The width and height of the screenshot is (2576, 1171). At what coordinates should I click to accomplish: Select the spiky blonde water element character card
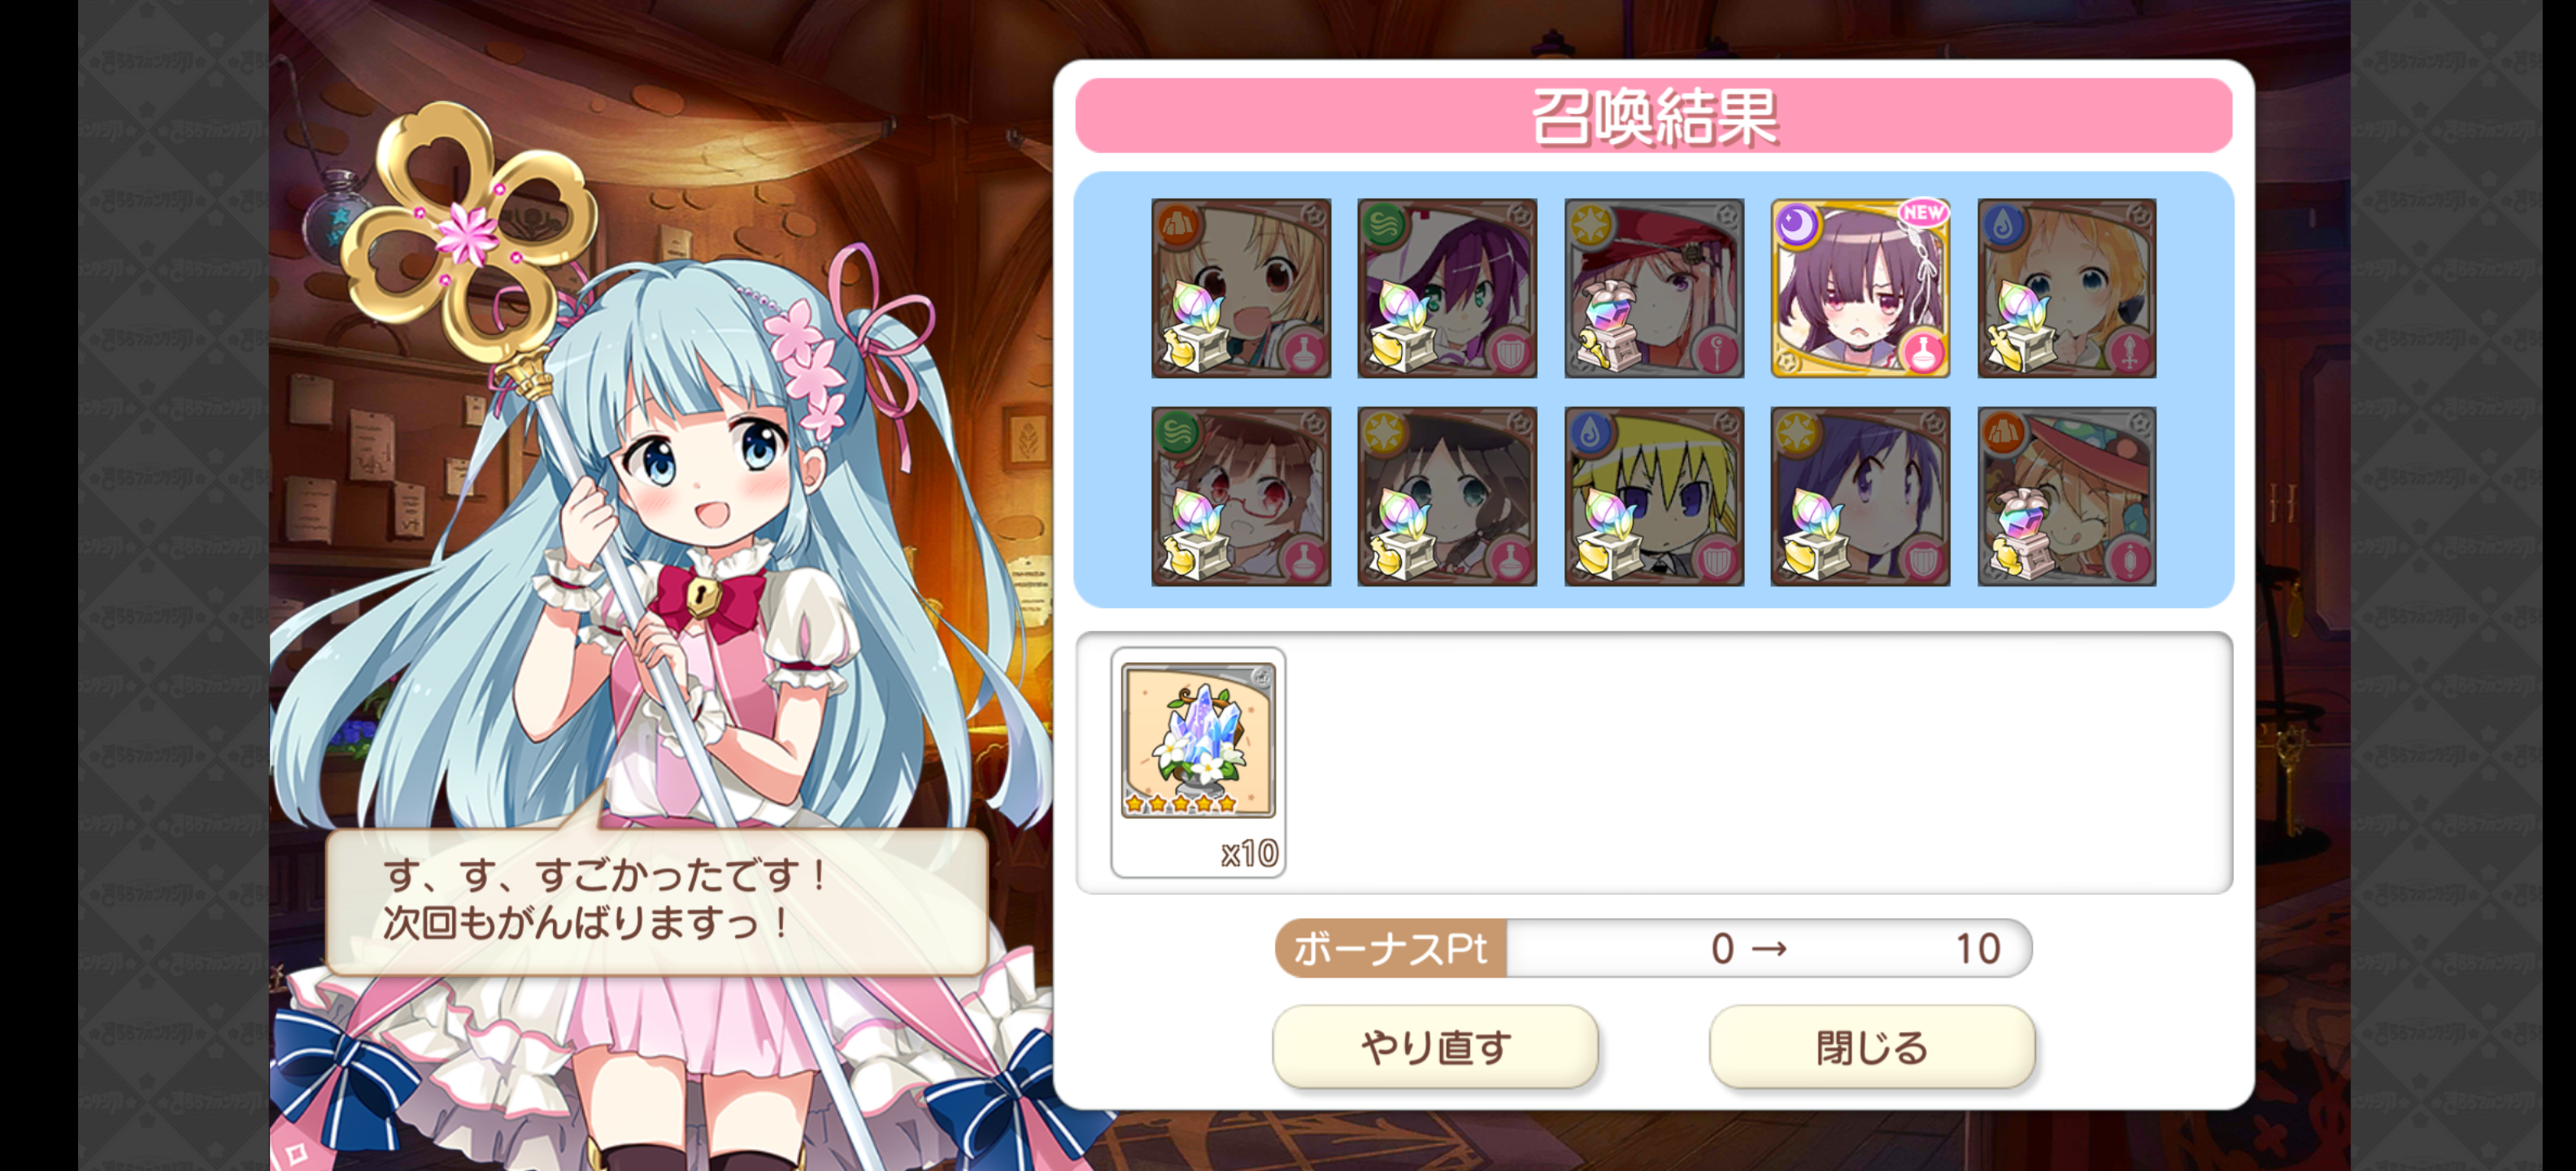(x=1654, y=496)
